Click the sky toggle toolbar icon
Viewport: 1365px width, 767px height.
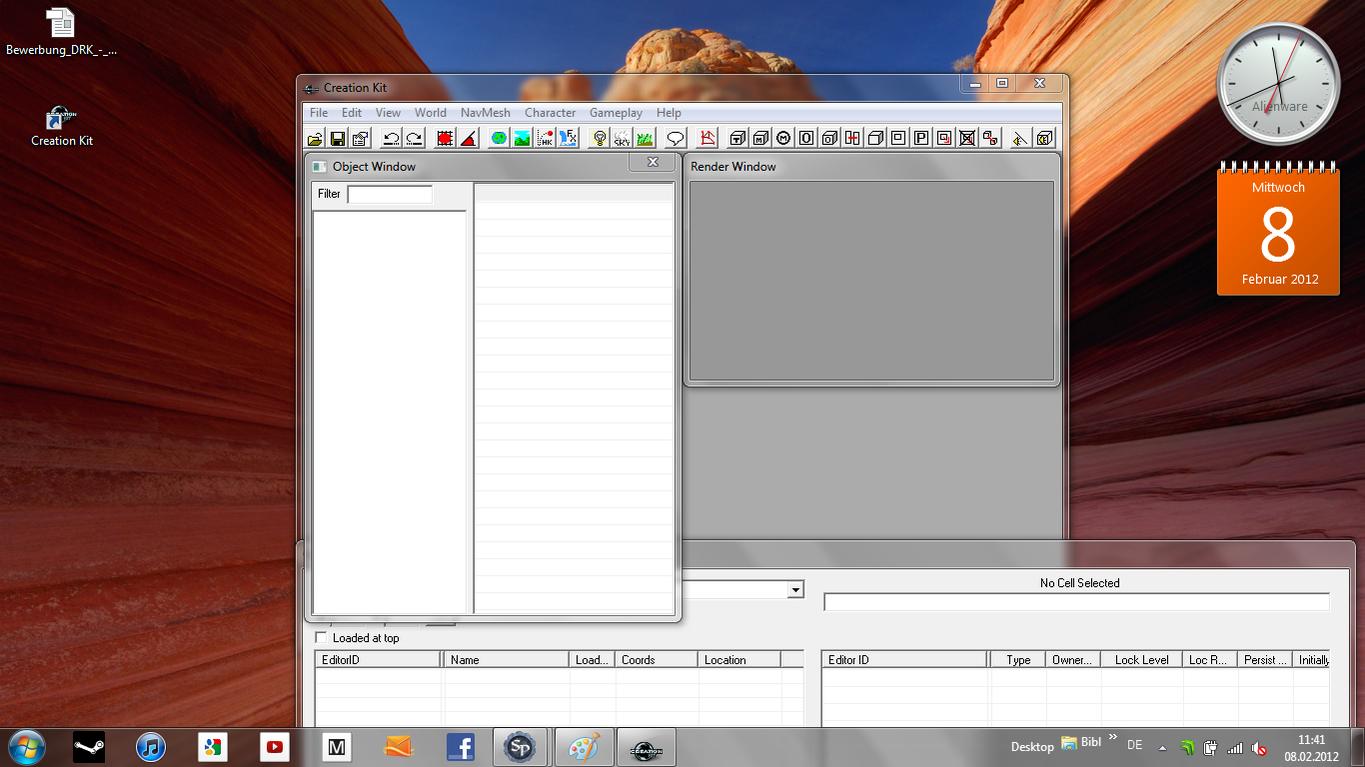622,139
